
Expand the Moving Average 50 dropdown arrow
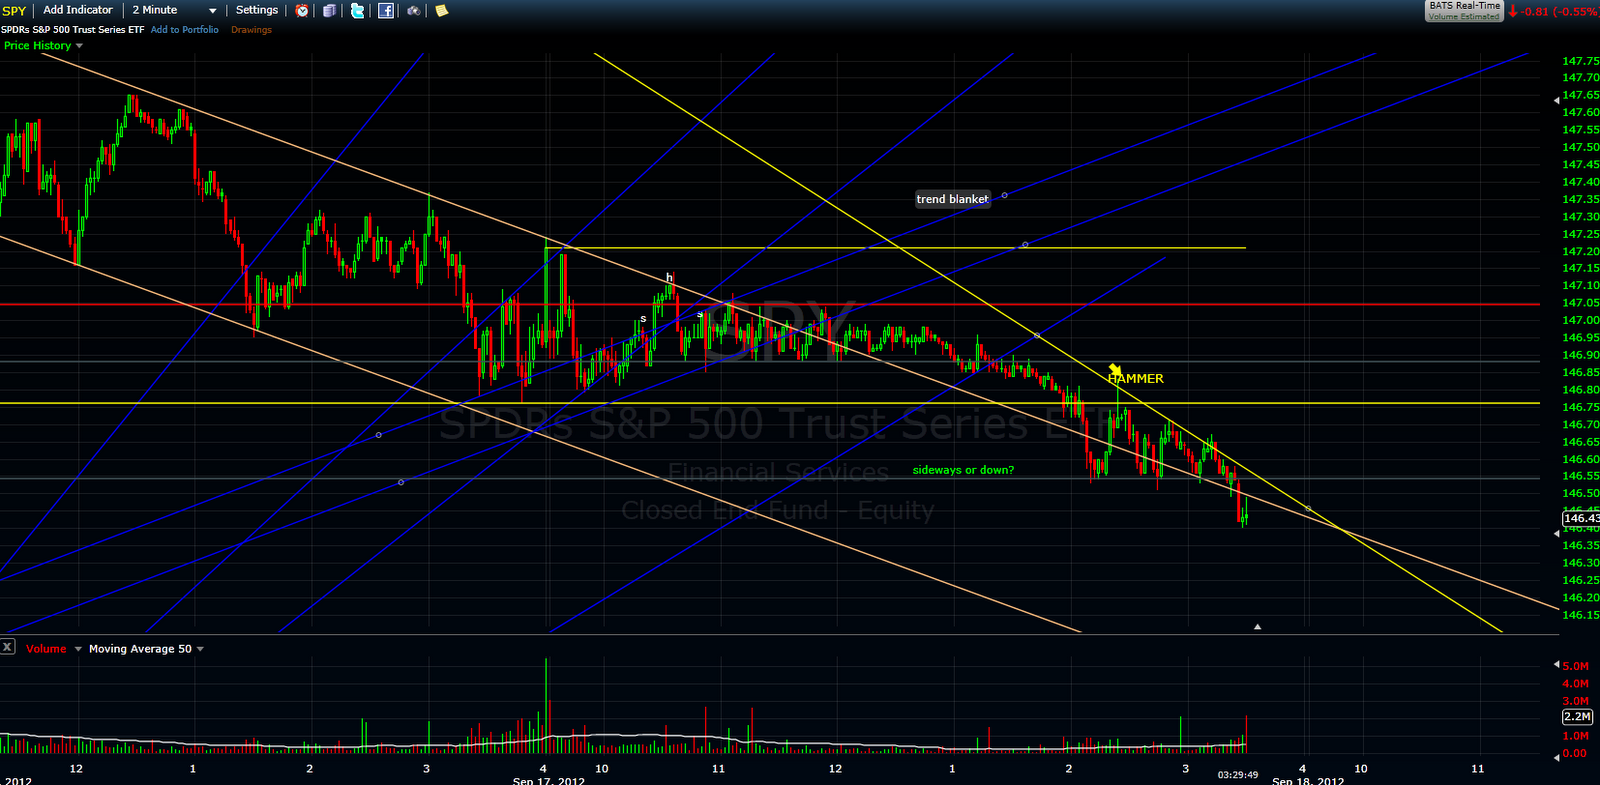(200, 649)
